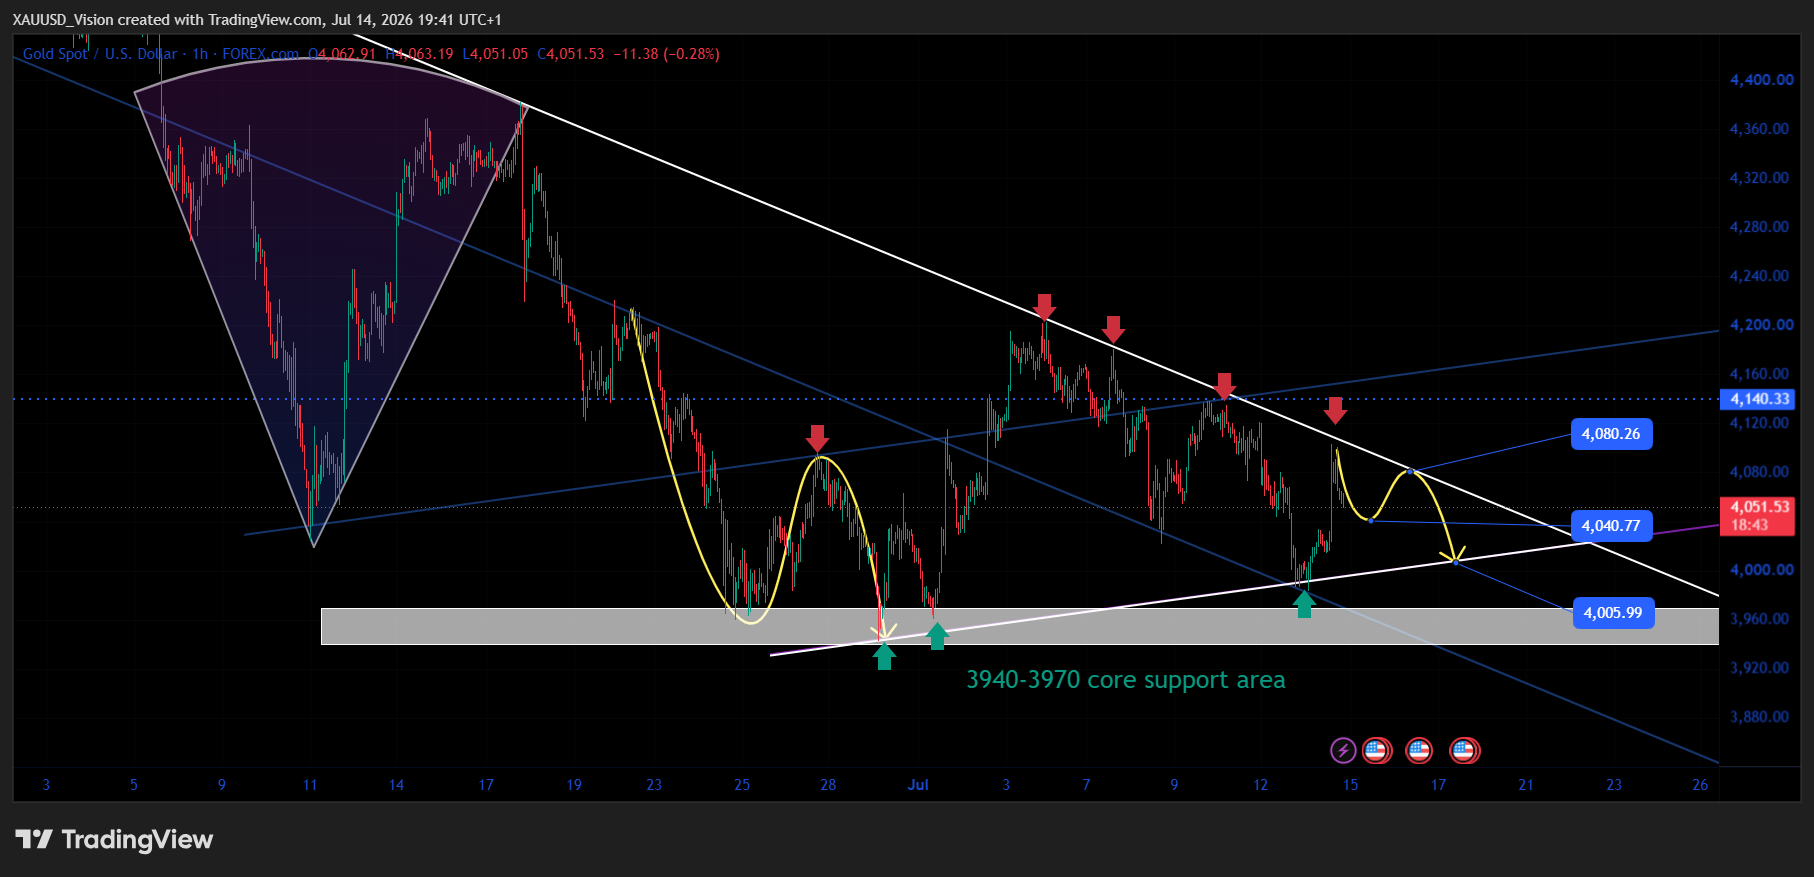Click the 4,140.33 horizontal line price tag
Image resolution: width=1814 pixels, height=877 pixels.
click(x=1757, y=399)
